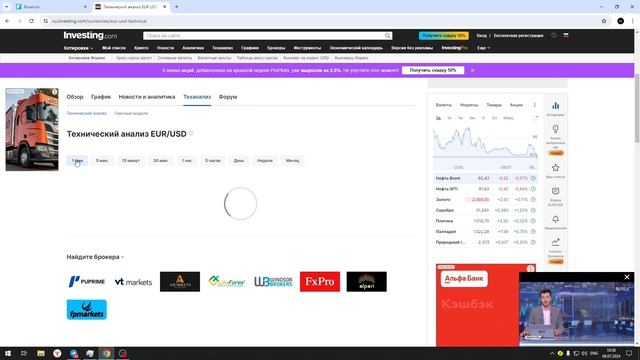Click the clock icon on Платина row

[533, 221]
